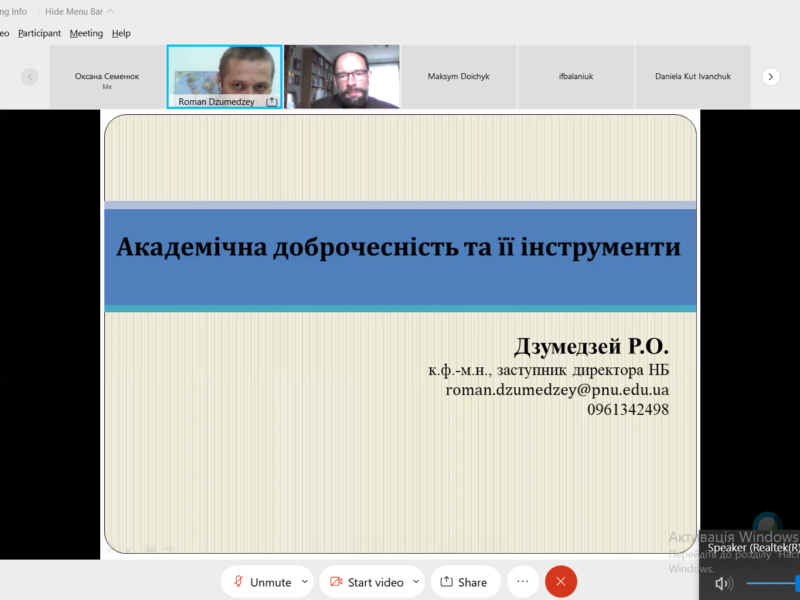Click the speaker volume icon
Image resolution: width=800 pixels, height=600 pixels.
(x=723, y=583)
